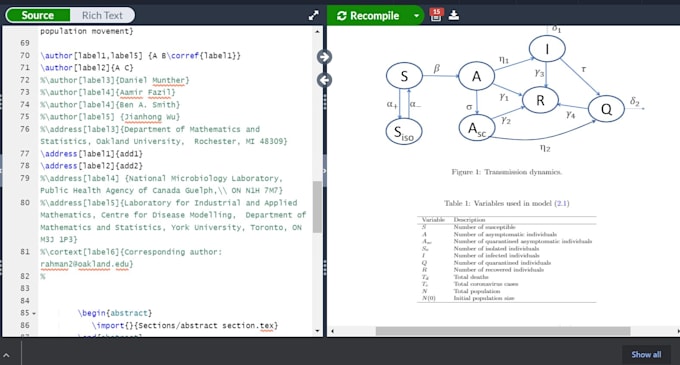Expand the editor to full width
Image resolution: width=680 pixels, height=365 pixels.
coord(314,16)
